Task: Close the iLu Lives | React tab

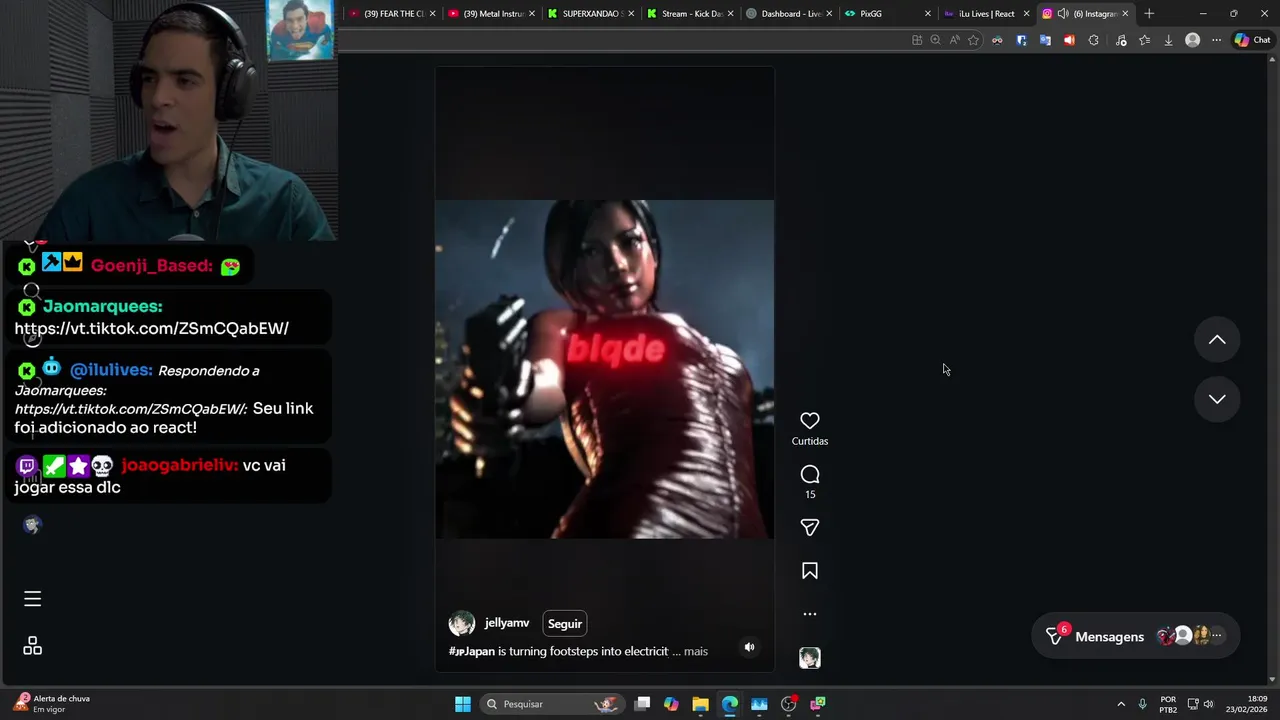Action: [1026, 14]
